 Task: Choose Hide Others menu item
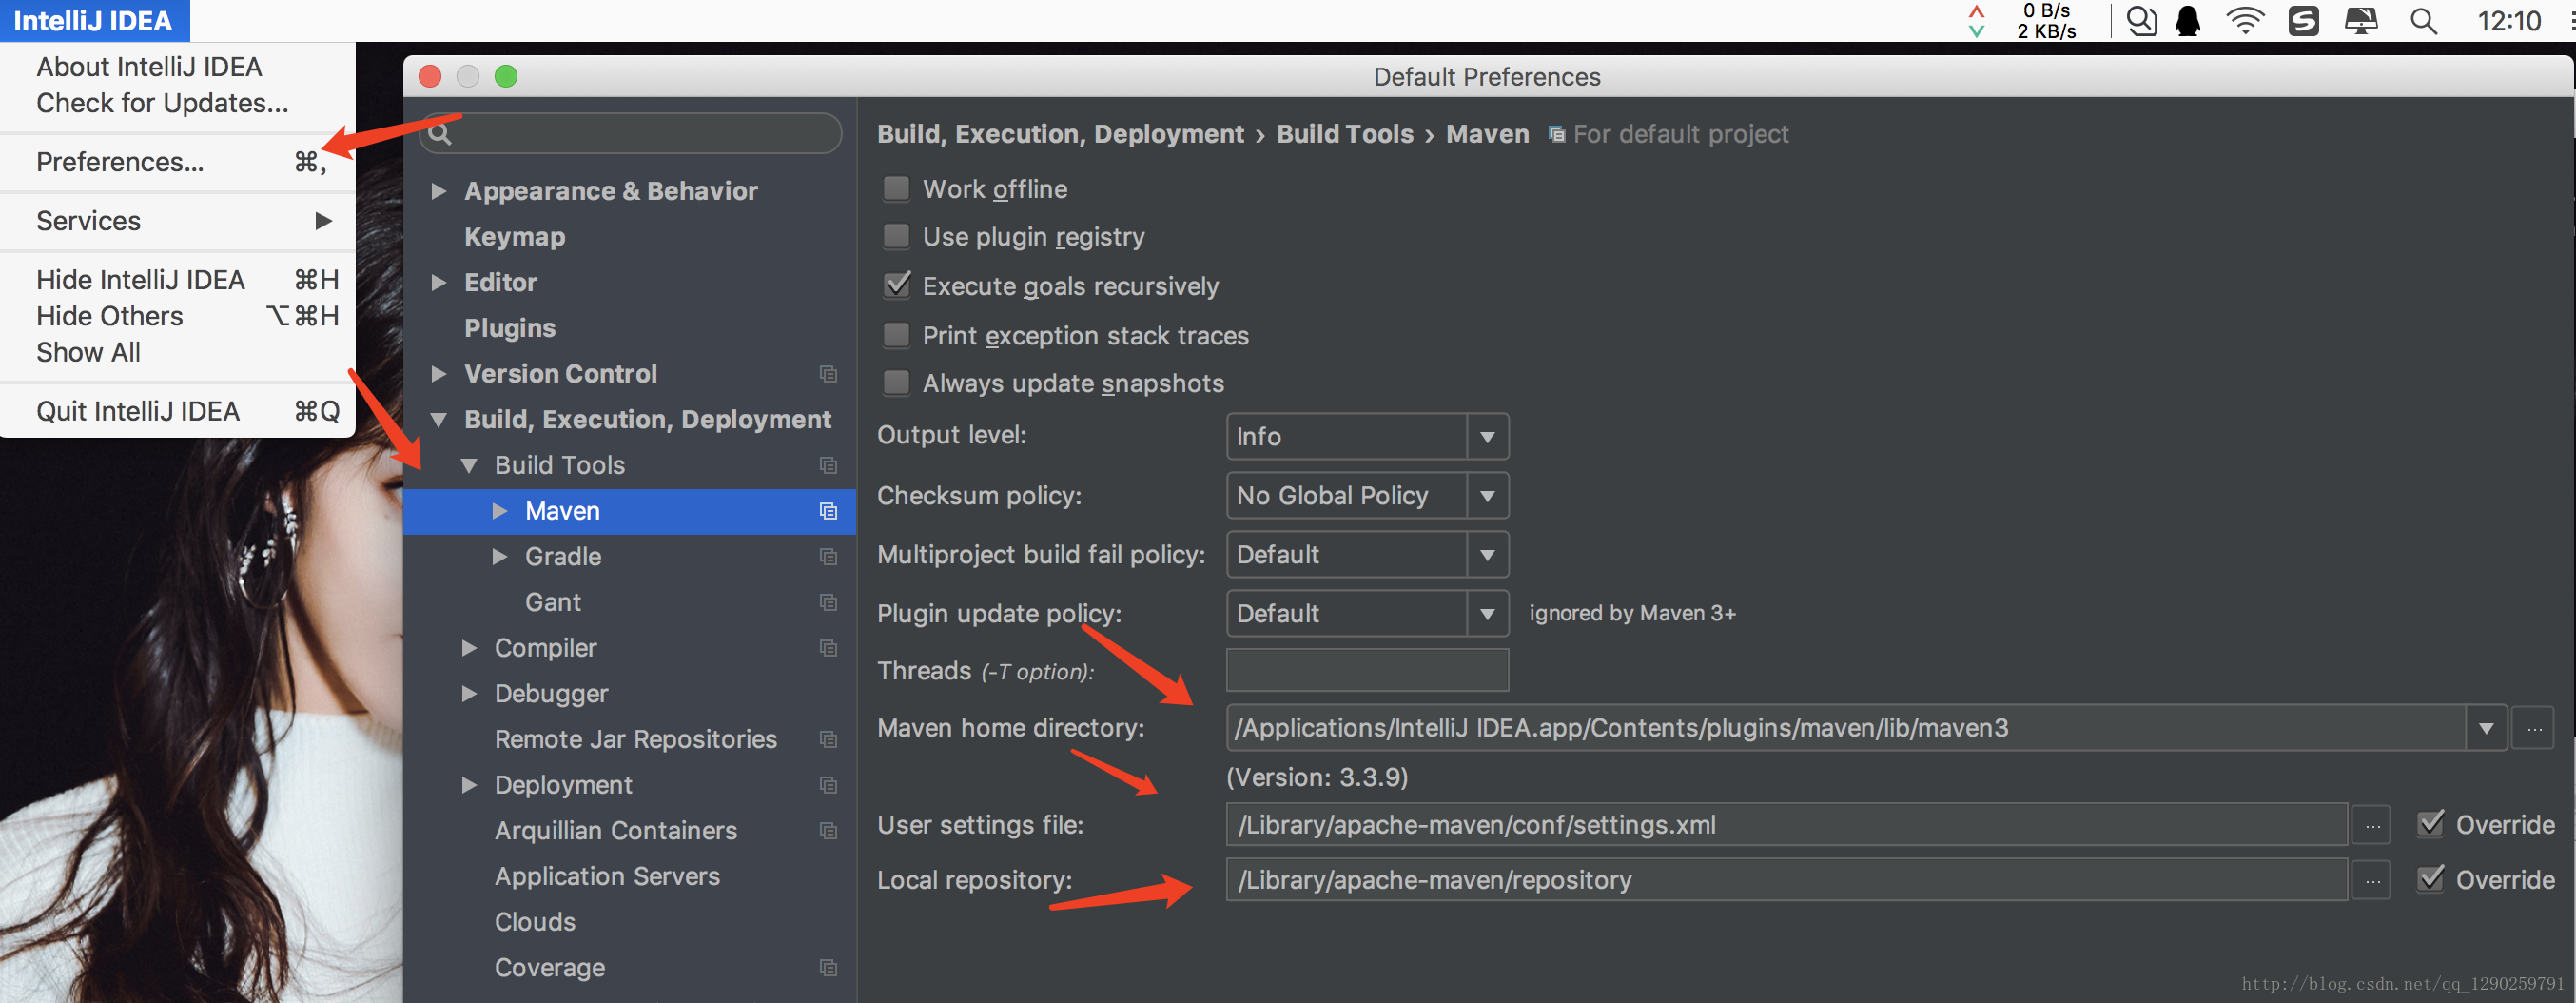coord(178,316)
